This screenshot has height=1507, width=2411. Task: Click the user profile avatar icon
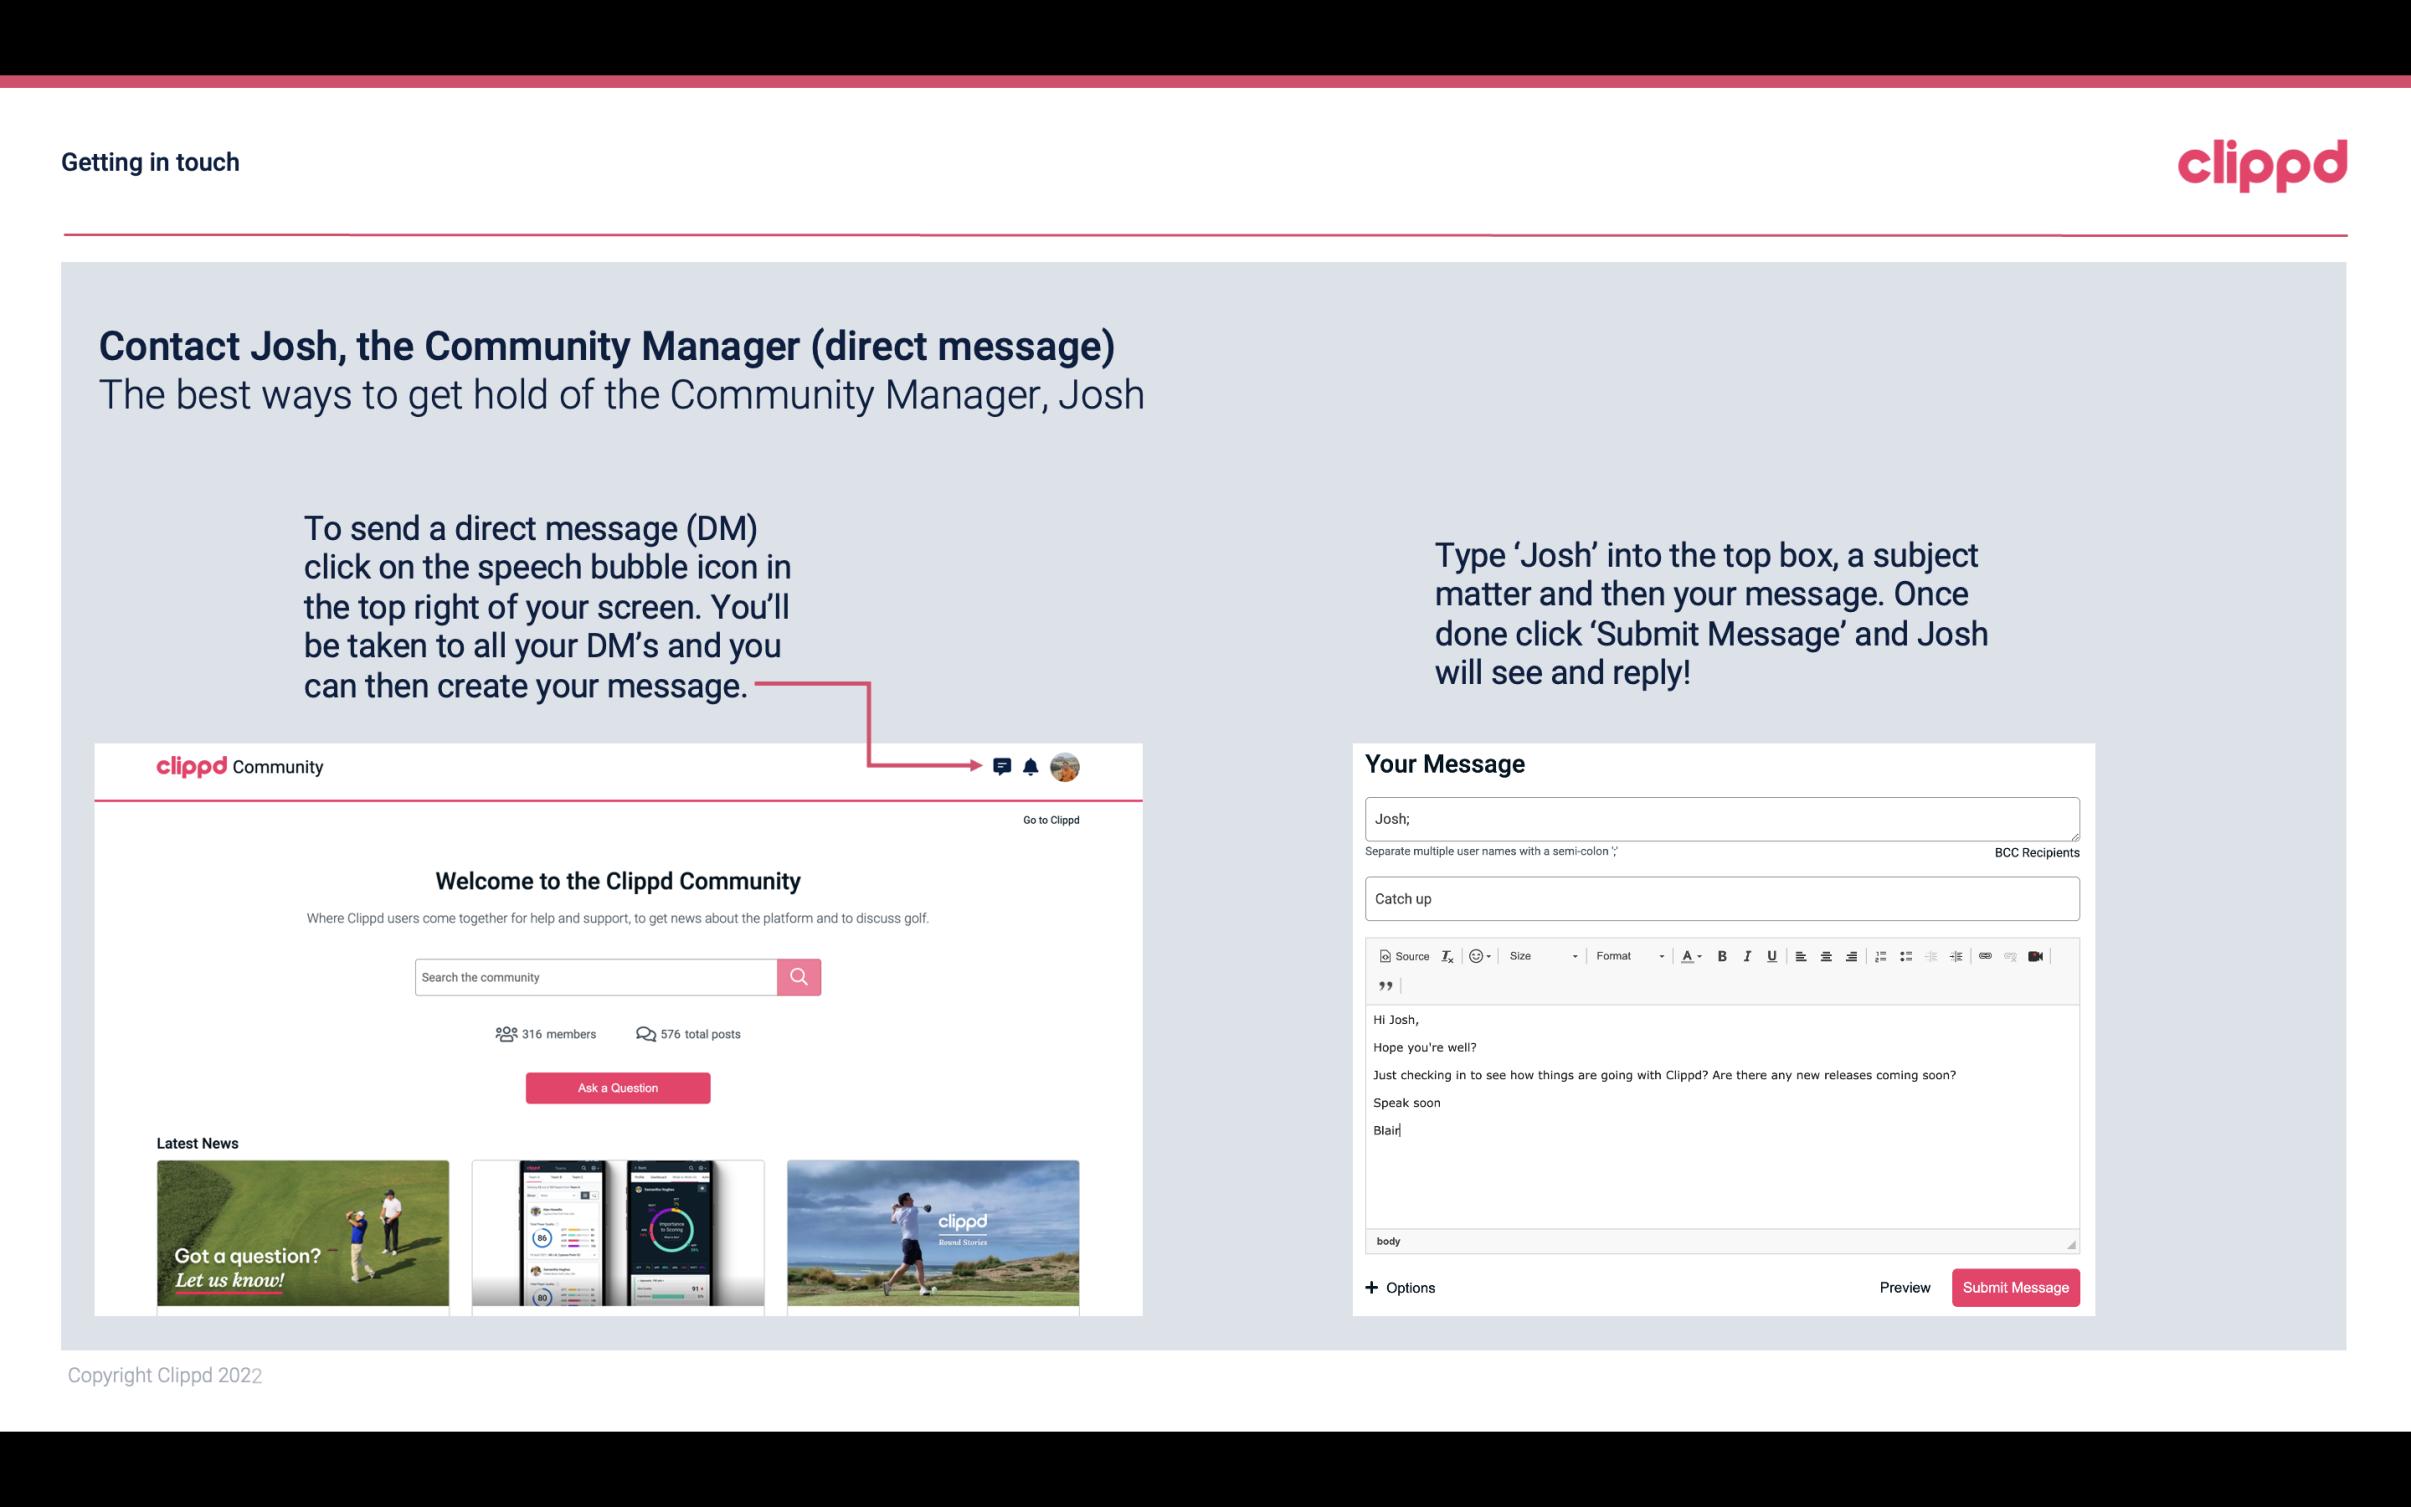pos(1068,766)
